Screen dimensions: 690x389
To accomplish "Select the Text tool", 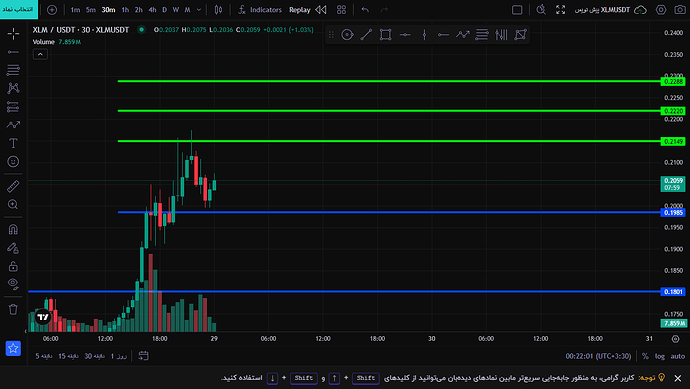I will (13, 143).
